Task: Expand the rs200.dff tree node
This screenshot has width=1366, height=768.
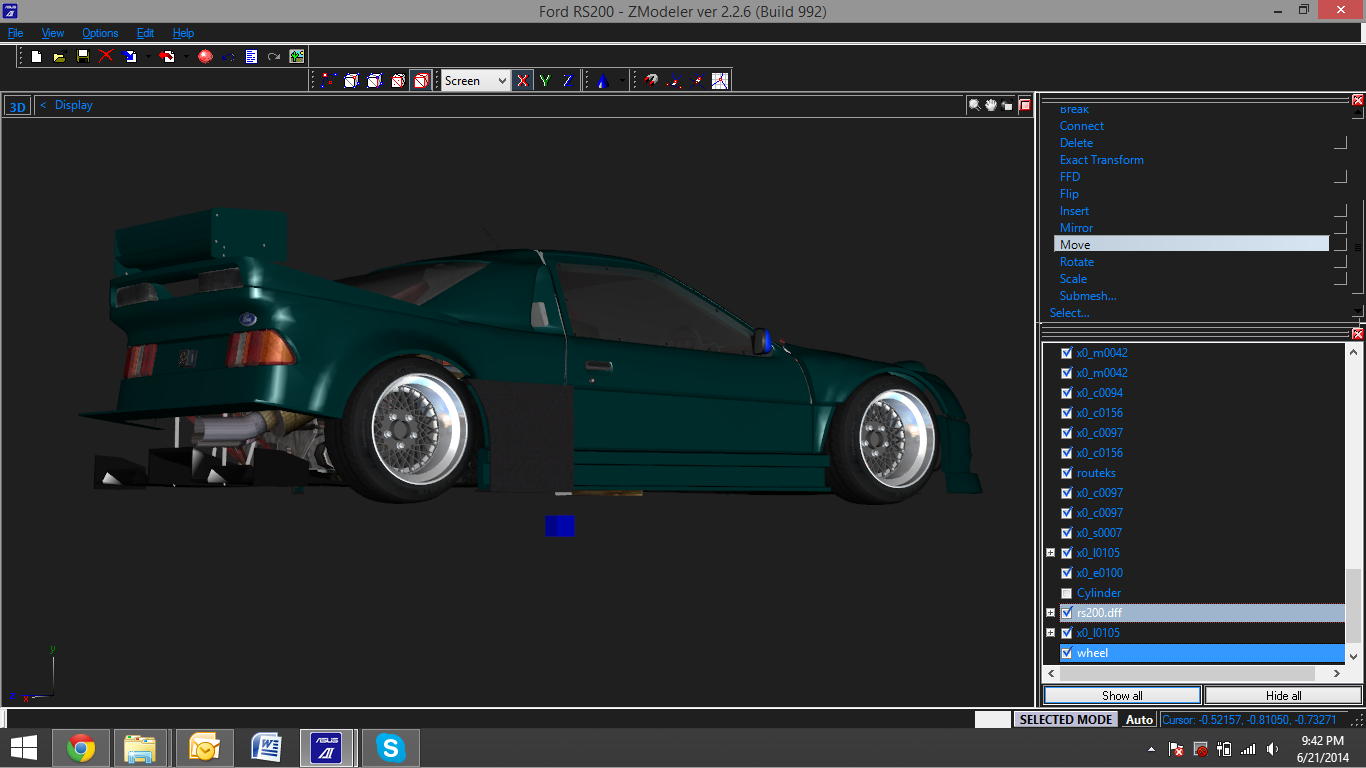Action: point(1051,613)
